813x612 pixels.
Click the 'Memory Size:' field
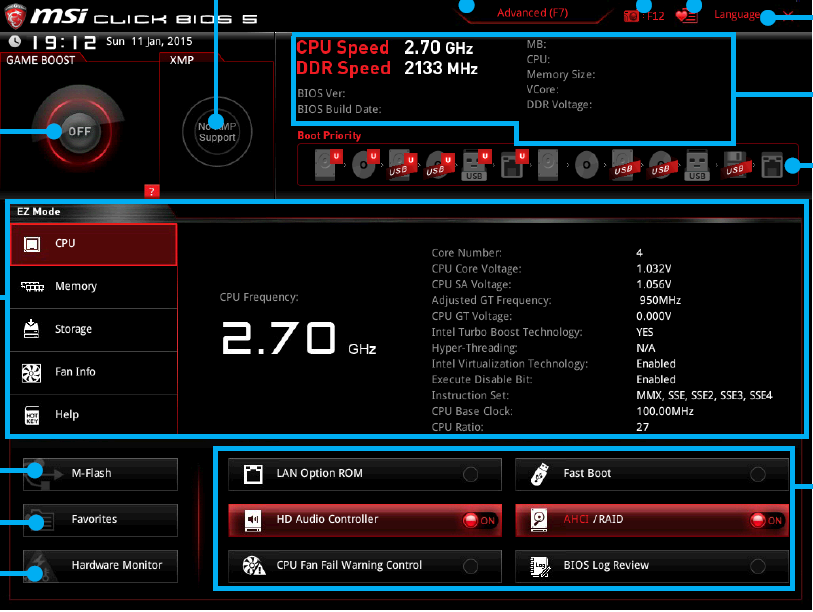560,75
